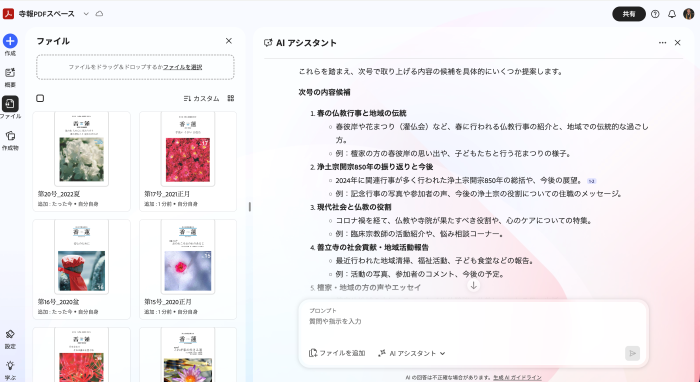This screenshot has height=382, width=700.
Task: Click heading 現代社会と仏教の役割
Action: coord(354,207)
